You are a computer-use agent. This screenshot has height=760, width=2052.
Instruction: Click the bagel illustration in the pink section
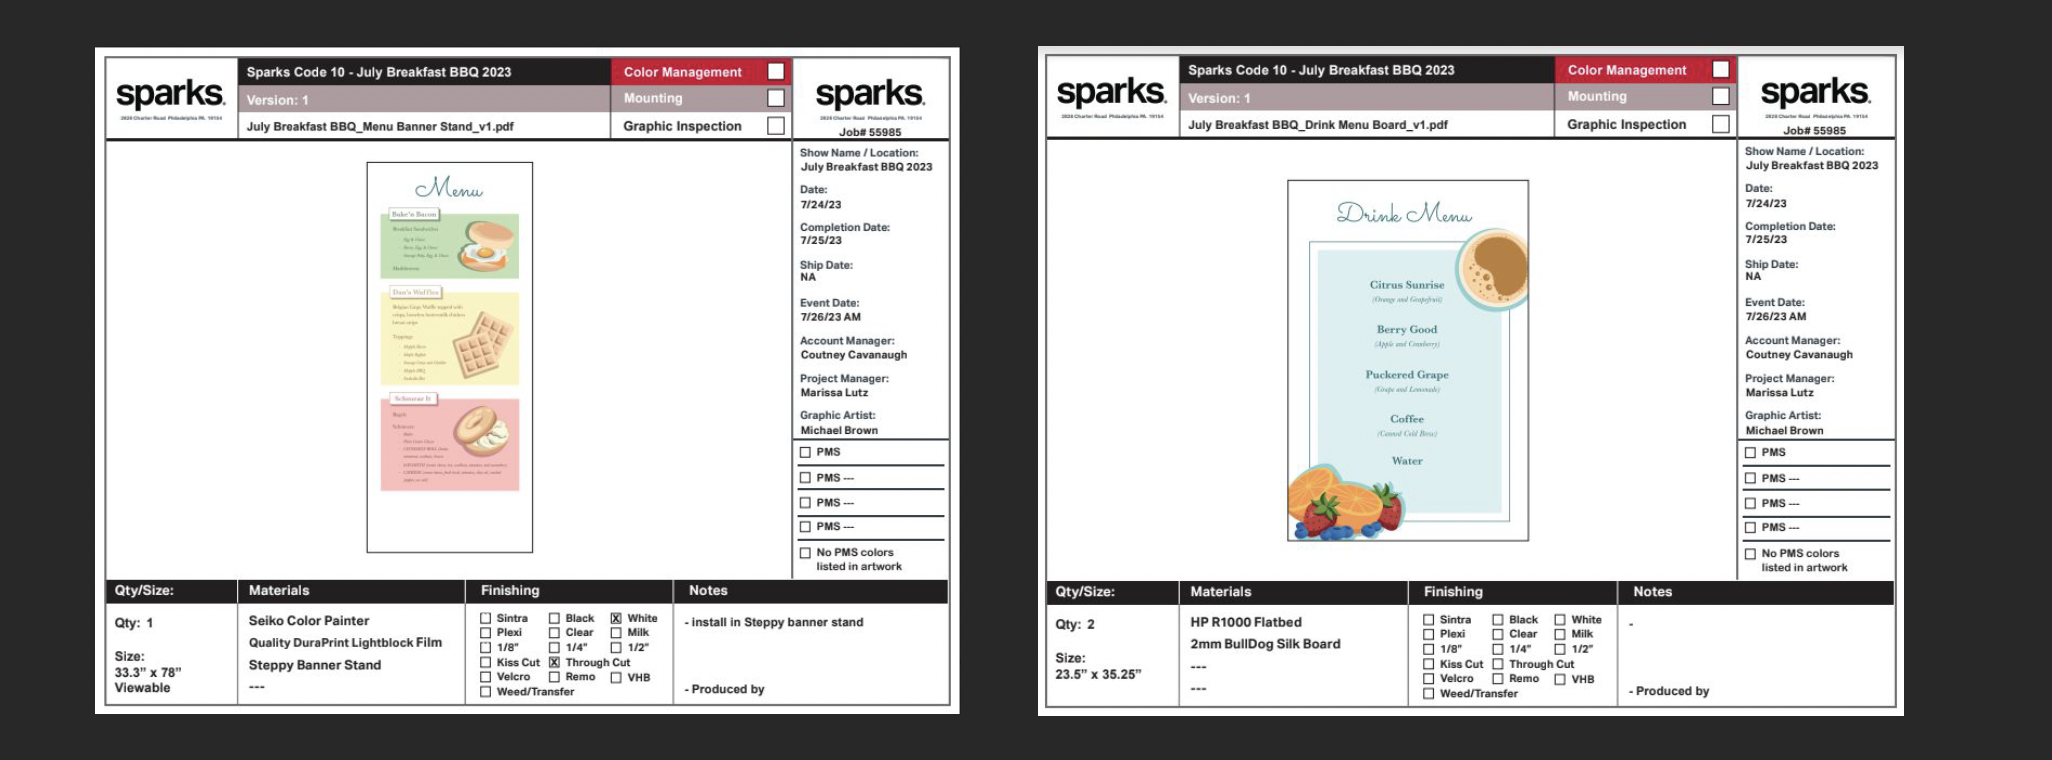[481, 432]
